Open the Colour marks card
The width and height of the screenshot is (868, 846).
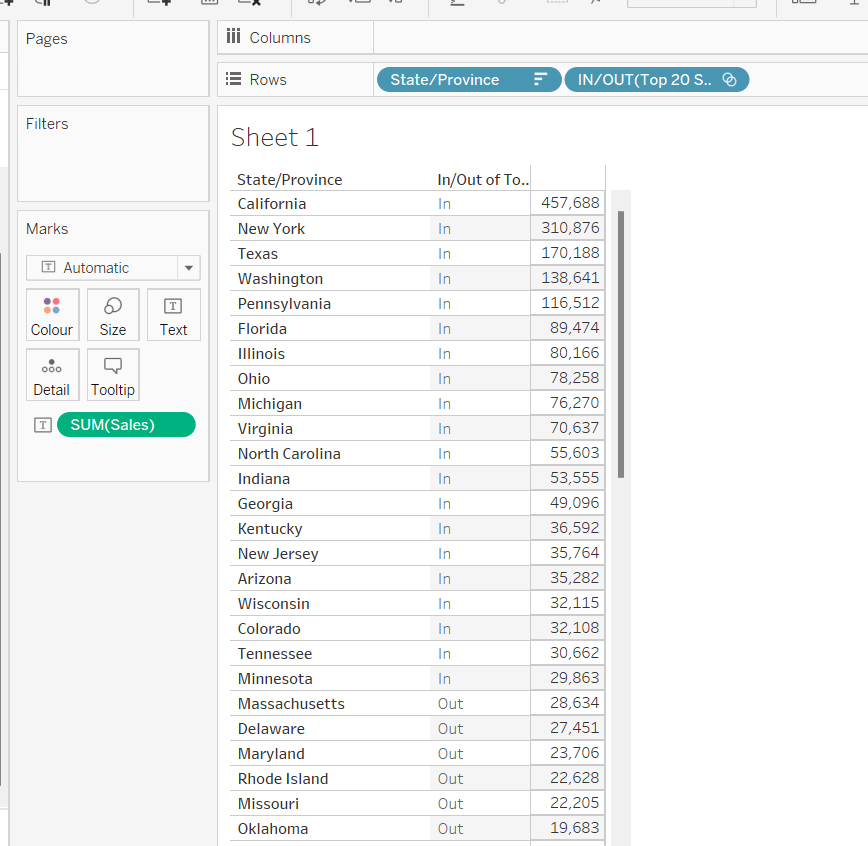point(52,315)
